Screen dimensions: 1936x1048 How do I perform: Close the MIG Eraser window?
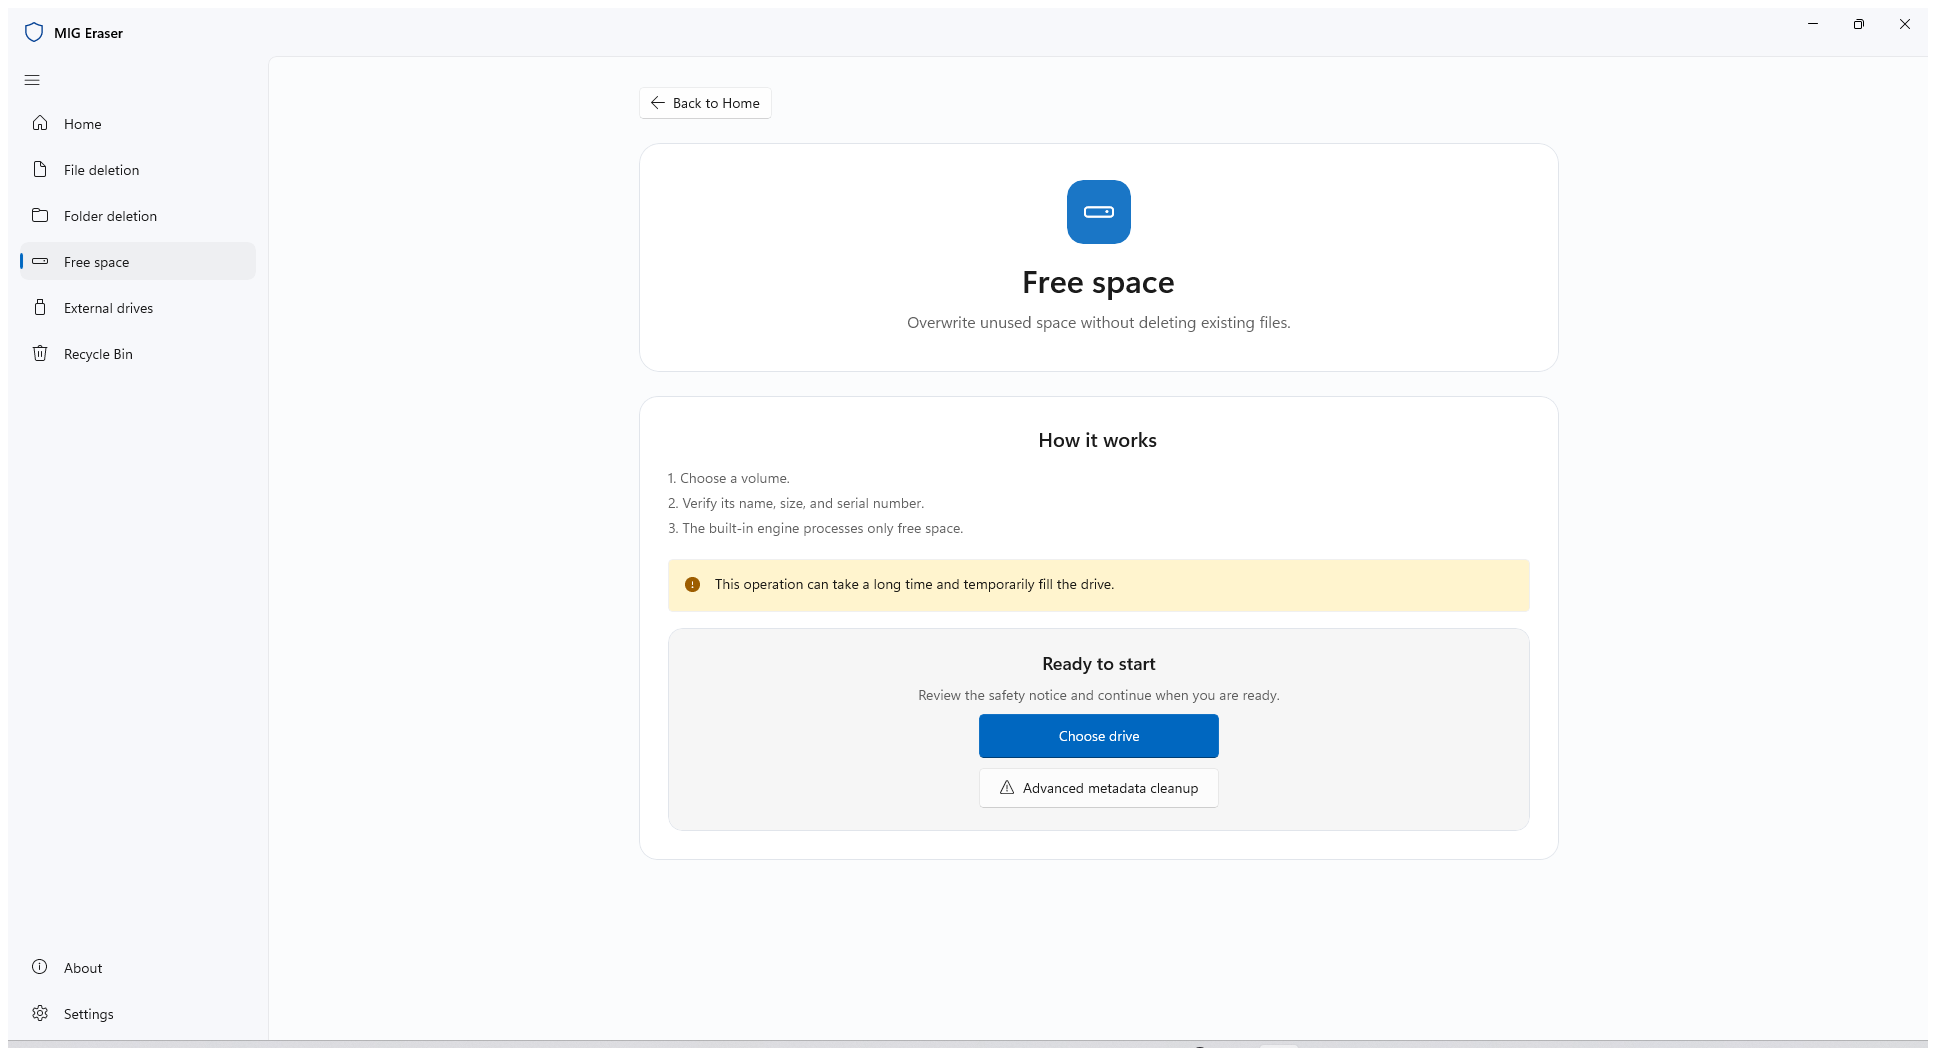1905,24
